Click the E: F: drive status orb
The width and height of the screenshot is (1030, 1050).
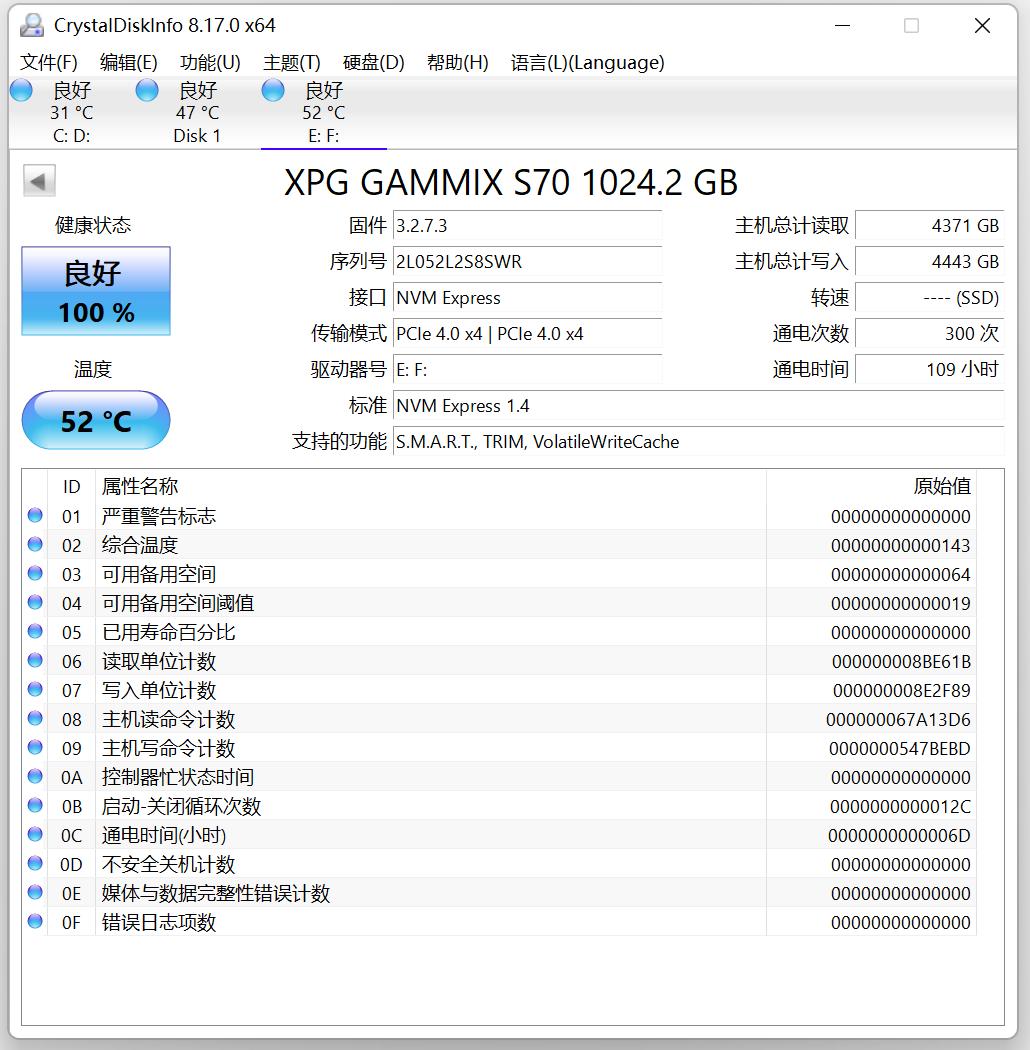point(271,90)
